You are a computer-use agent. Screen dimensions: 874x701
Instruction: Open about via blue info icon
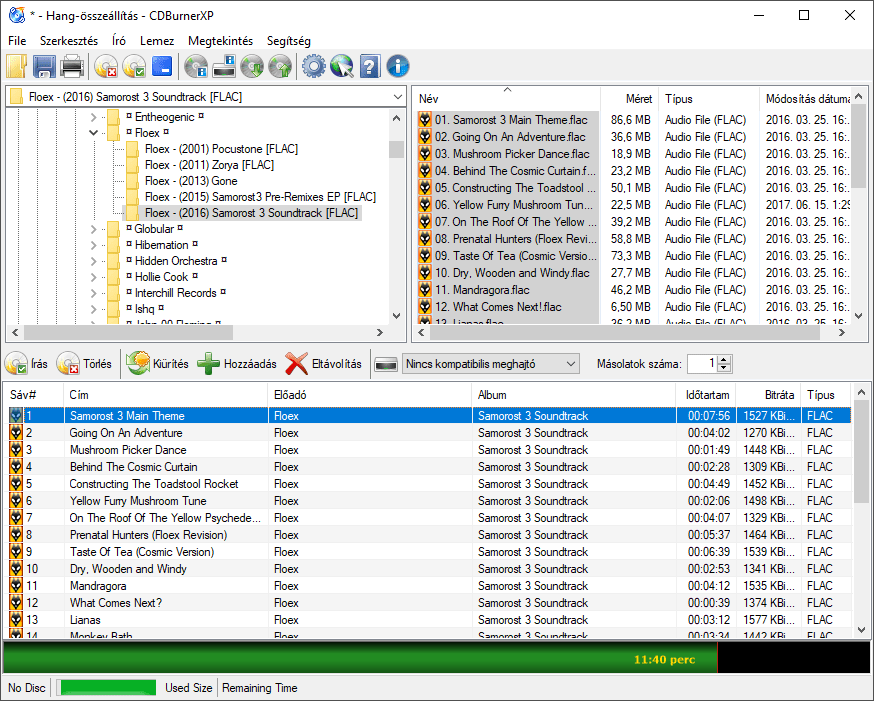397,66
